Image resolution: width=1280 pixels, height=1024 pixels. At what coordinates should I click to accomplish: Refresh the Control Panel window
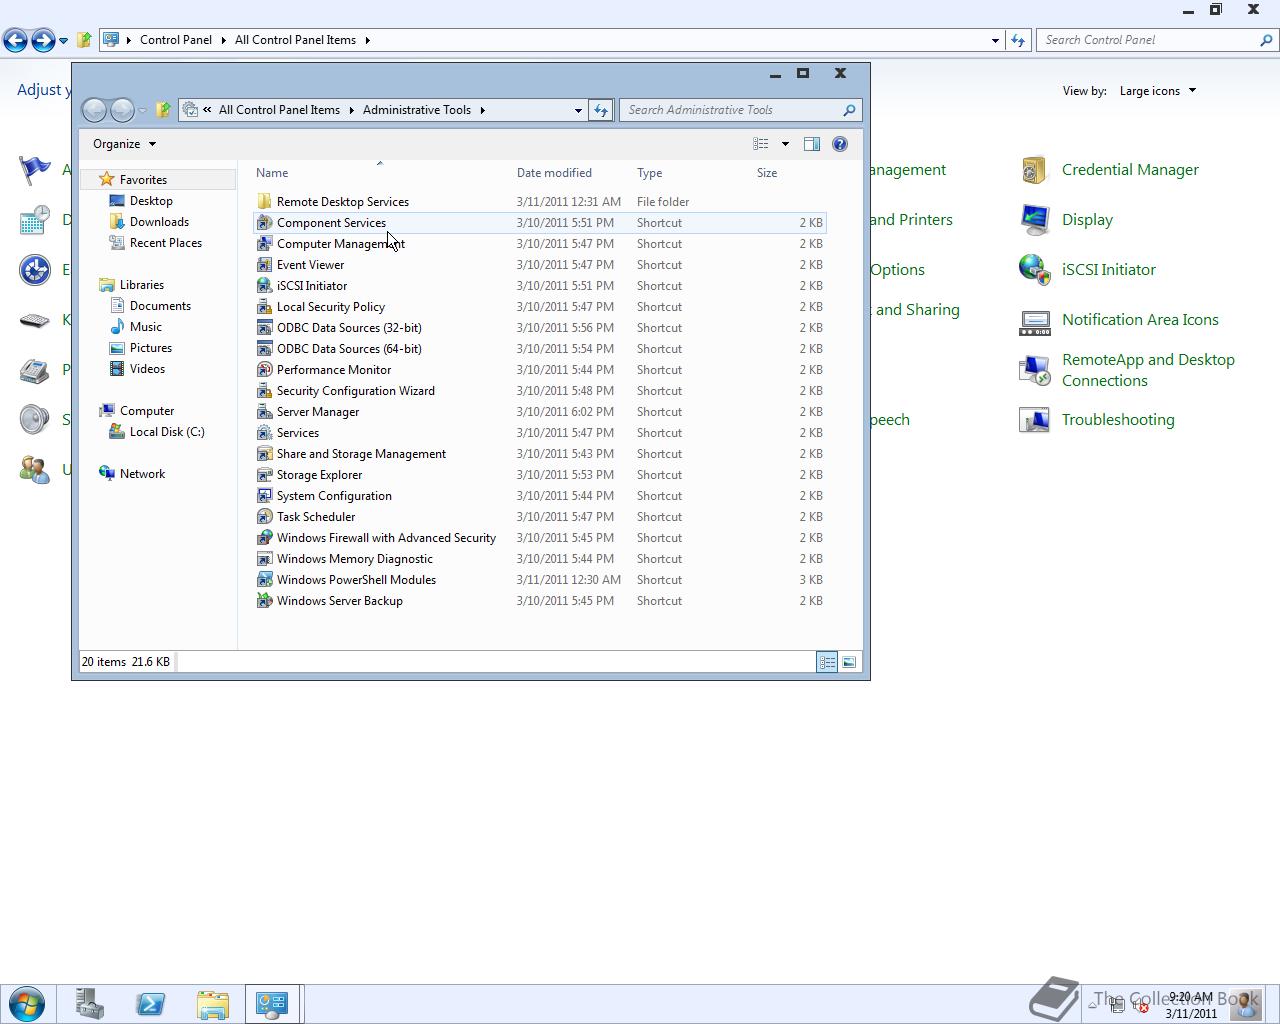coord(1018,40)
